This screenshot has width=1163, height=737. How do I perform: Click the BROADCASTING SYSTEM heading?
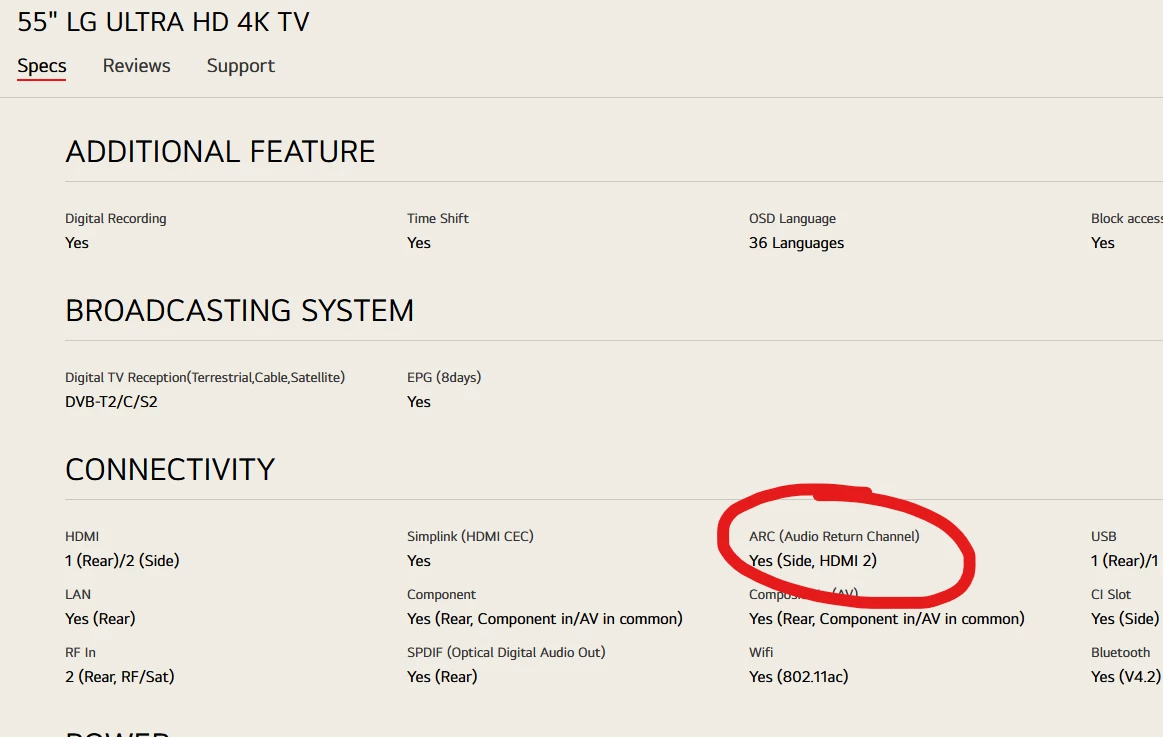pos(240,311)
